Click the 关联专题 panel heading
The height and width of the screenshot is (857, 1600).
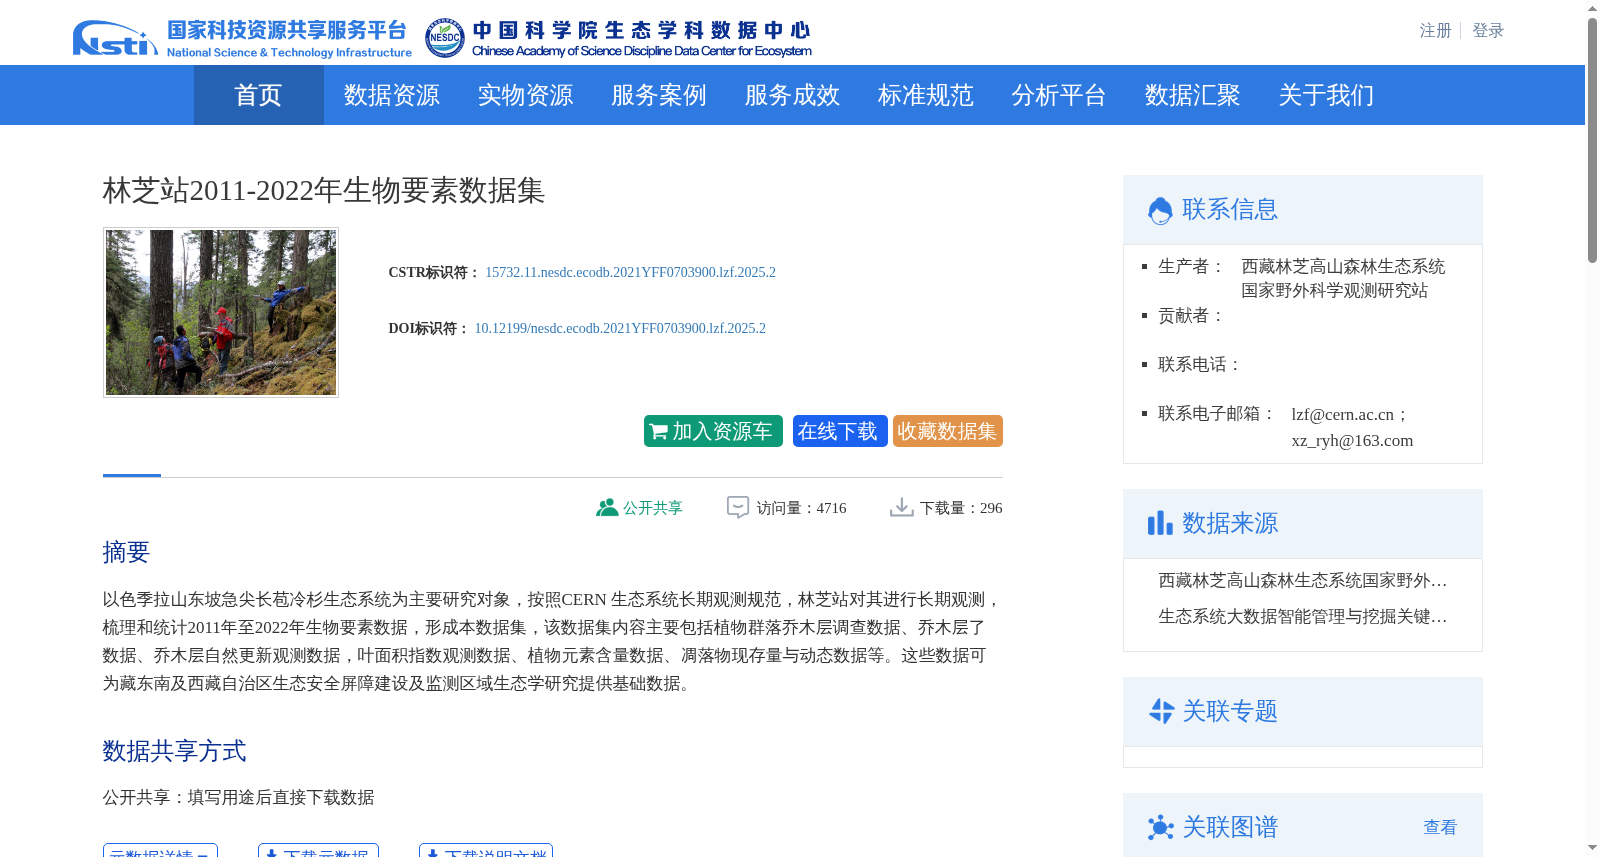pos(1230,711)
